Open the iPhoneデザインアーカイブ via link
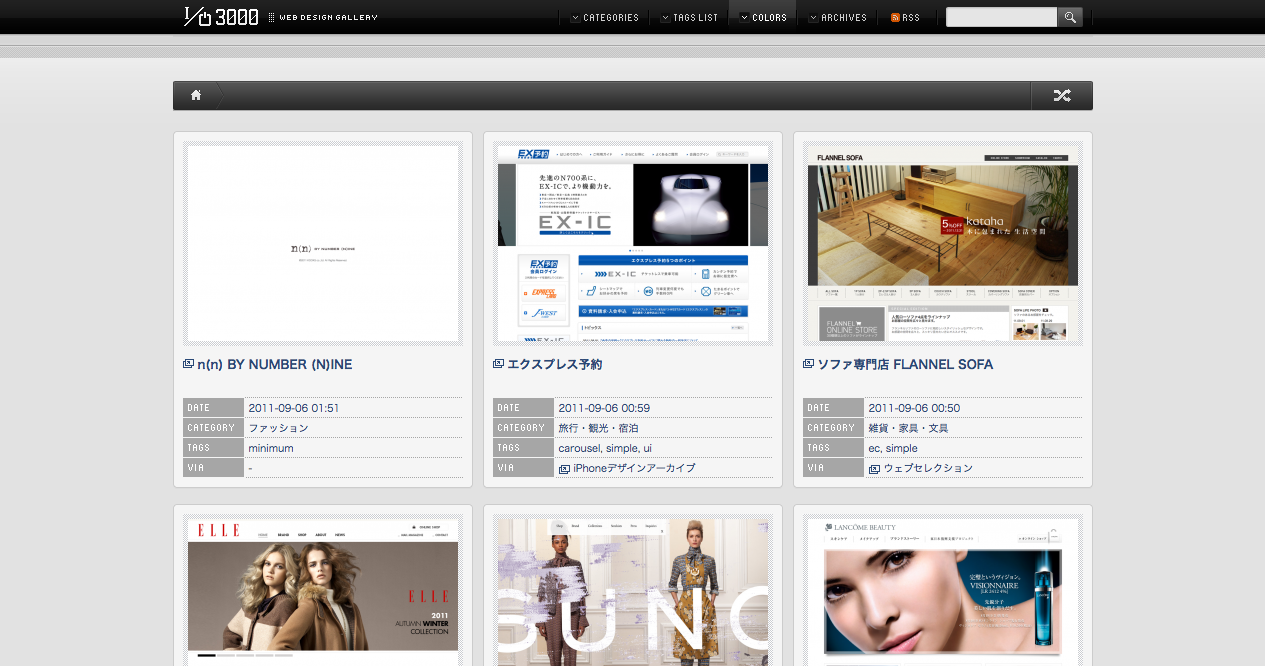 point(634,468)
